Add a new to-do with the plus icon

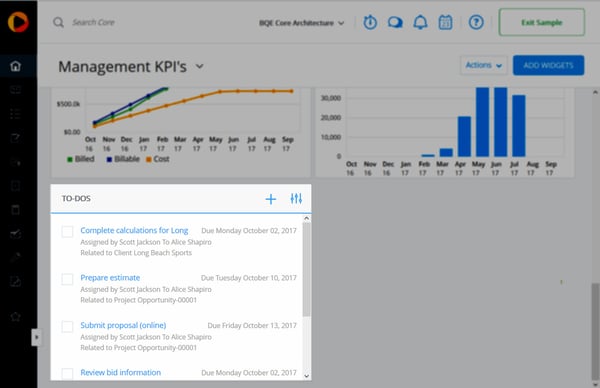[x=271, y=199]
